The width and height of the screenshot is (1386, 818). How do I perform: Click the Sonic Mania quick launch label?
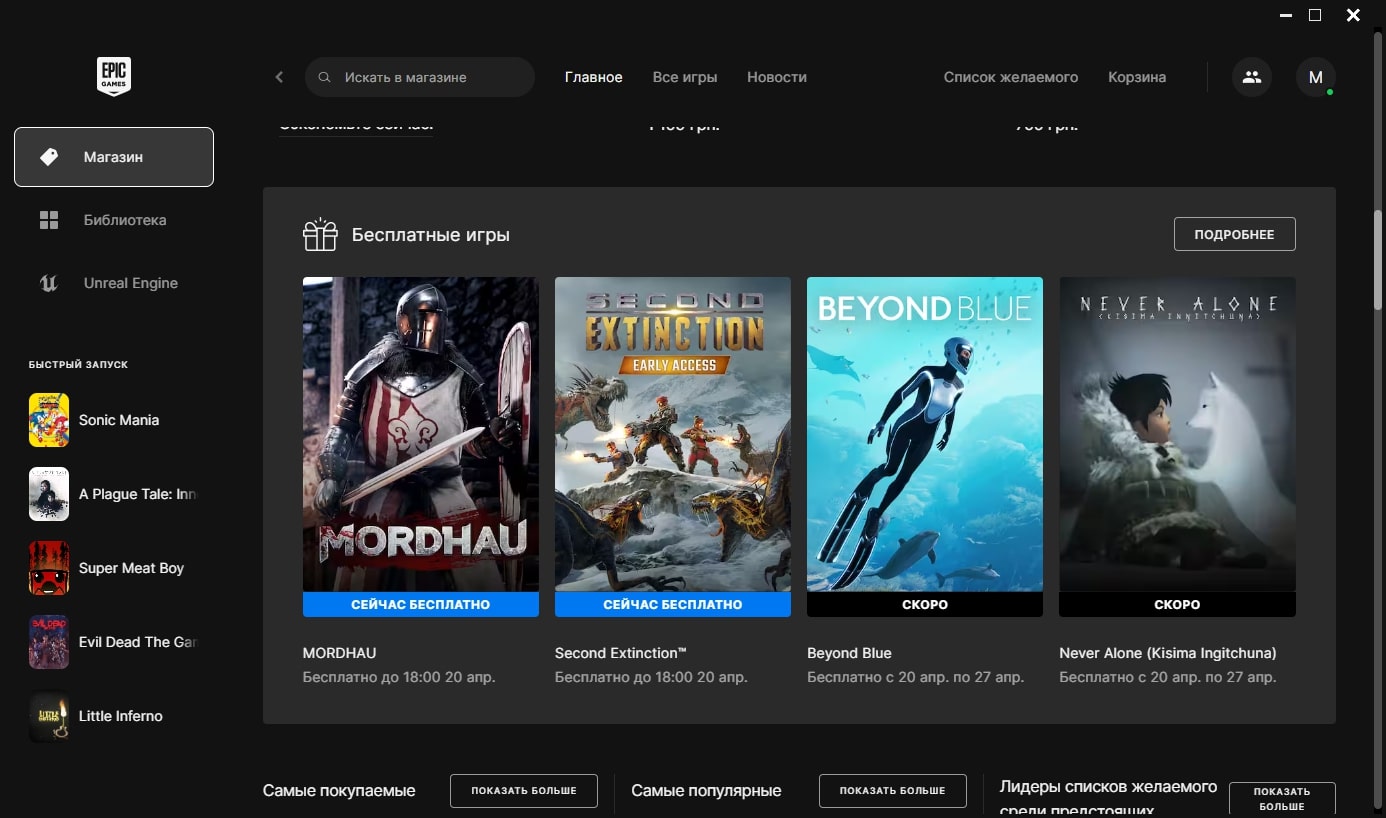point(119,420)
